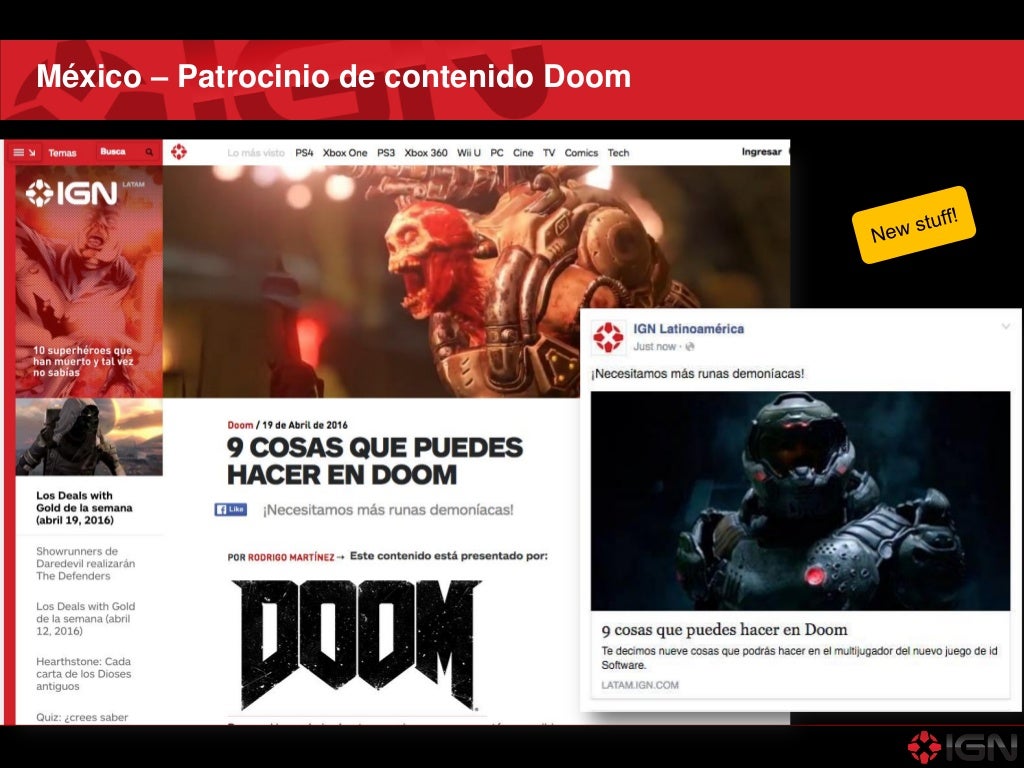Click the Ingresar login link
Image resolution: width=1024 pixels, height=768 pixels.
pyautogui.click(x=761, y=152)
